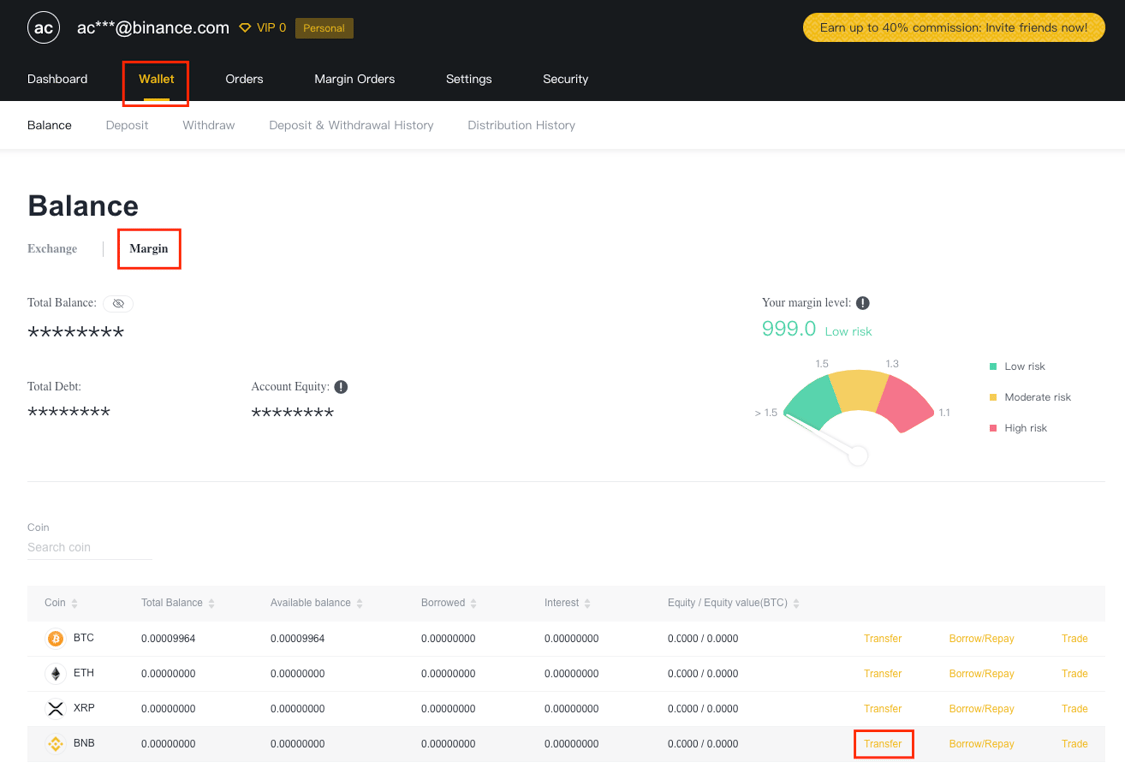This screenshot has height=768, width=1125.
Task: Select the BNB coin icon
Action: point(56,743)
